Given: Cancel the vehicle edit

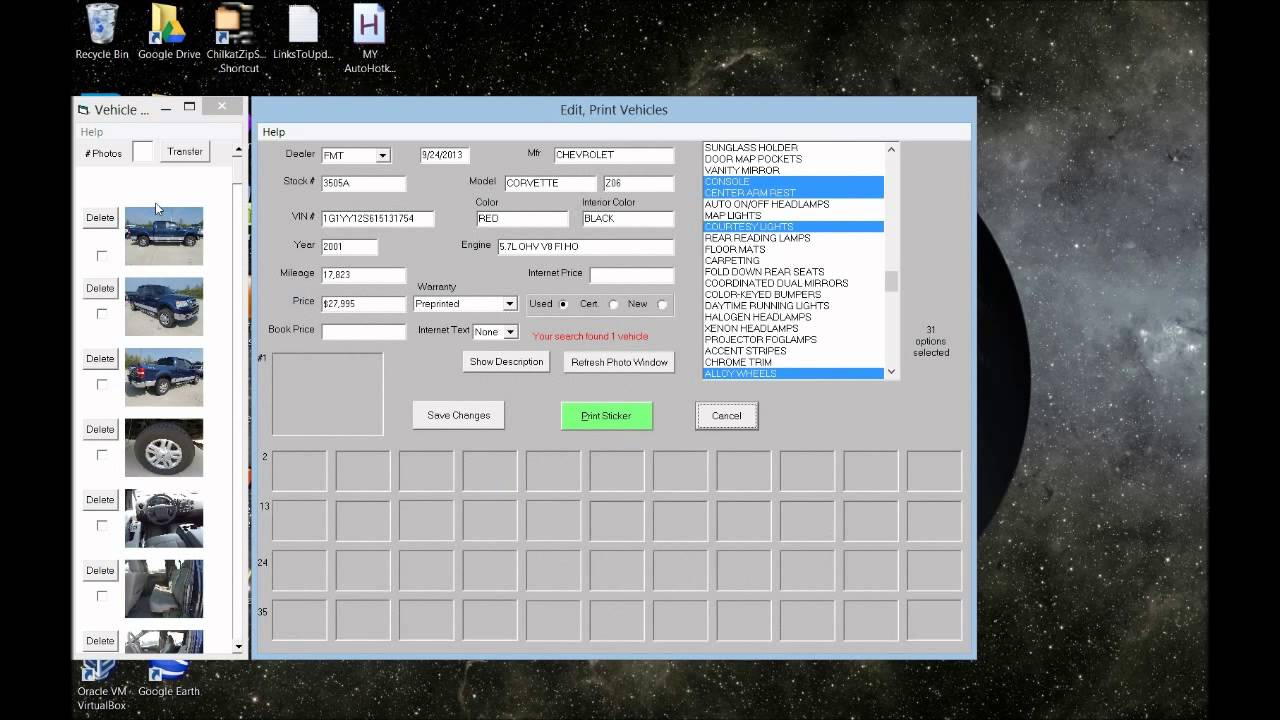Looking at the screenshot, I should pyautogui.click(x=727, y=415).
